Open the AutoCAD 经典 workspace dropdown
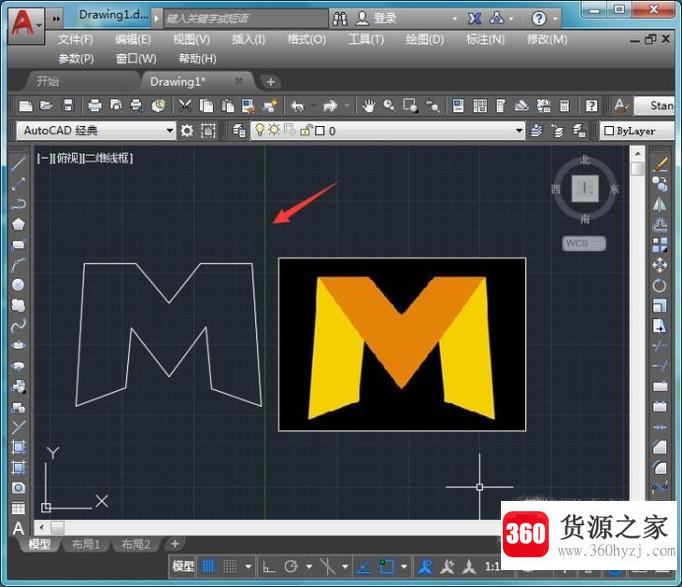The width and height of the screenshot is (682, 587). 96,130
